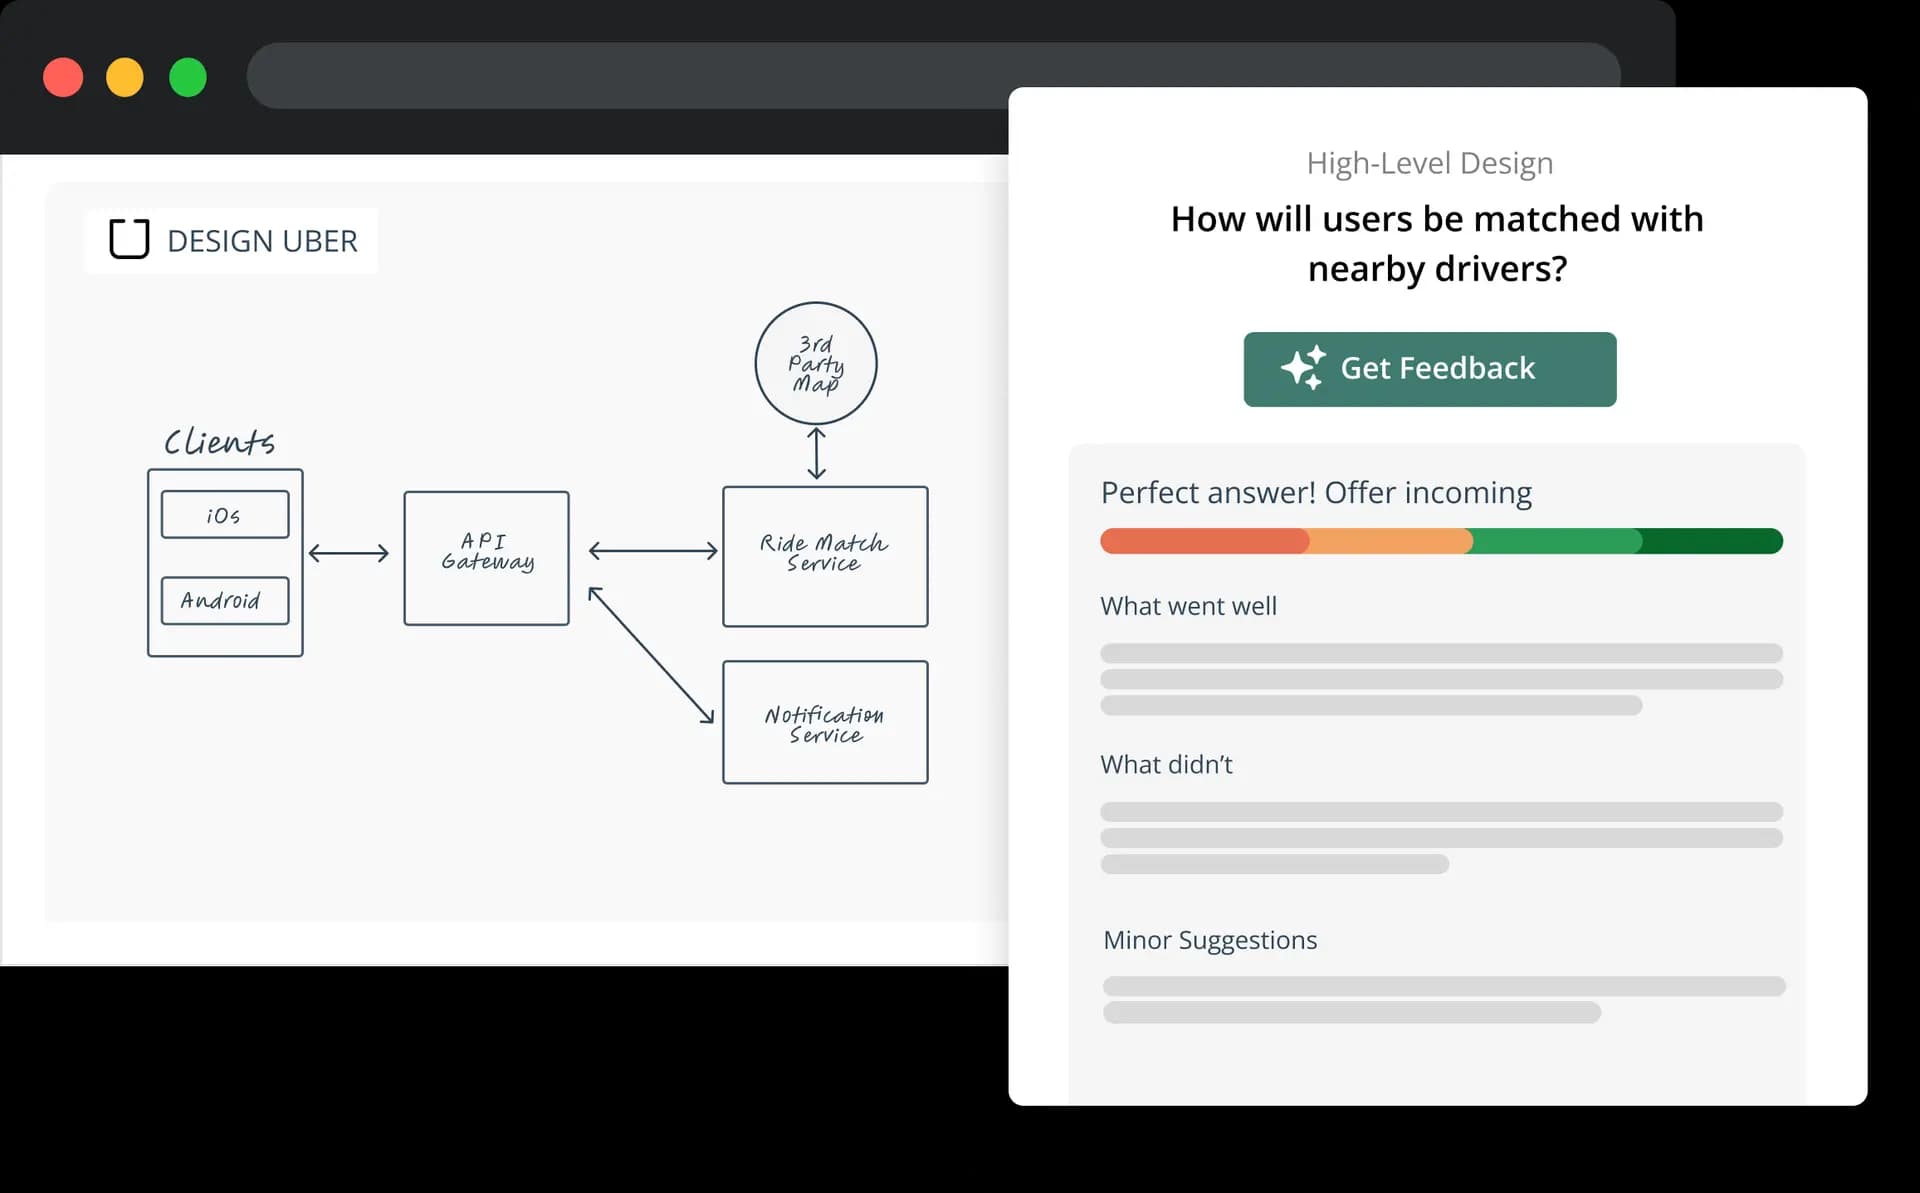Viewport: 1920px width, 1193px height.
Task: Click the Uber logo icon beside DESIGN UBER
Action: [x=129, y=239]
